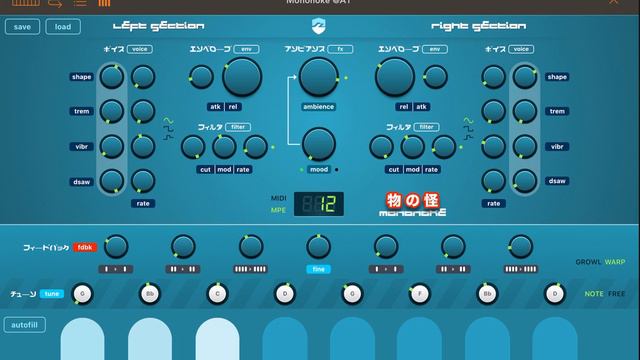Click the feedback knob above the fine label

[318, 247]
